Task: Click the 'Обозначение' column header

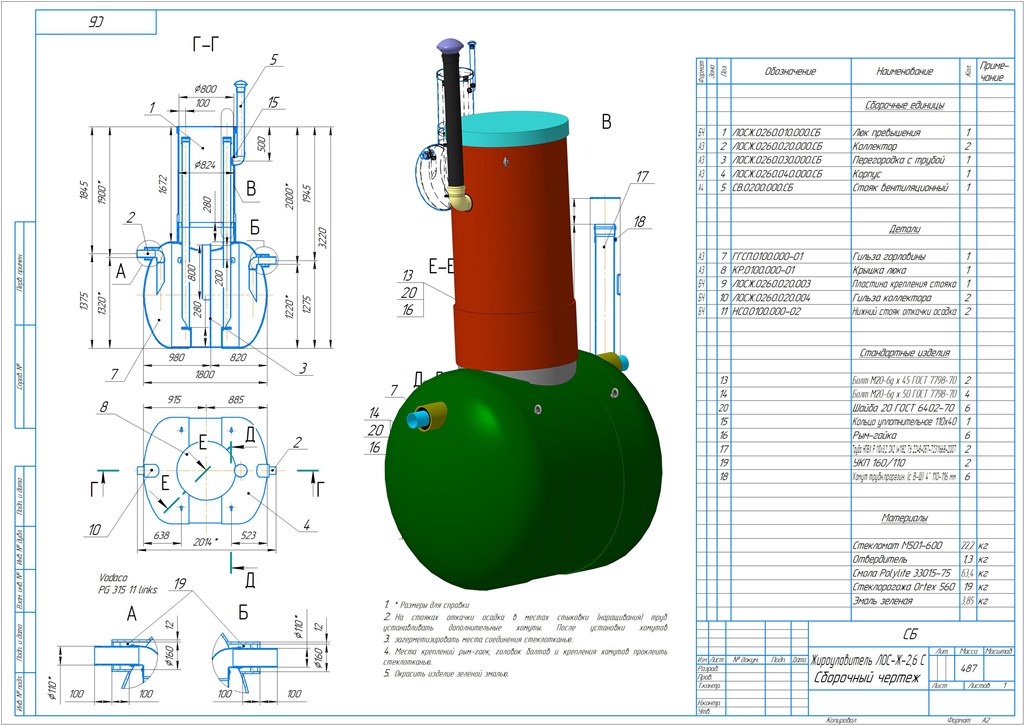Action: [x=790, y=71]
